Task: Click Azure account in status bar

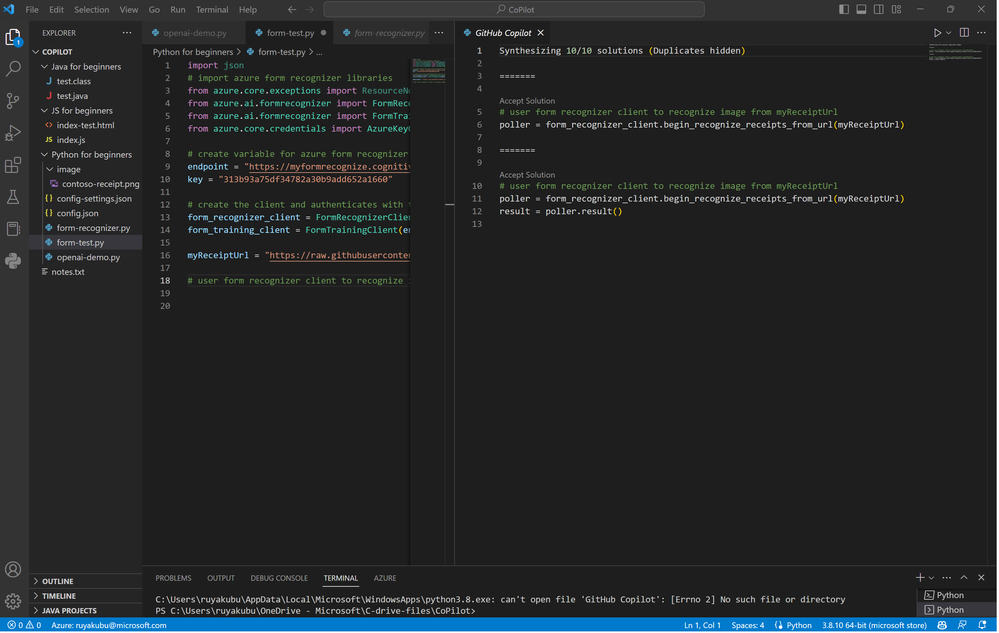Action: (x=108, y=625)
